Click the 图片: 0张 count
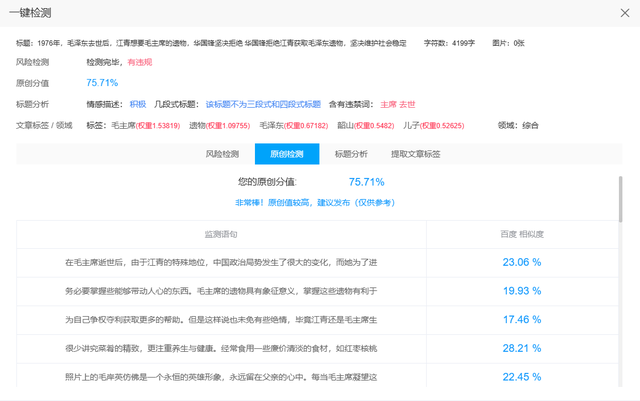 [x=508, y=43]
